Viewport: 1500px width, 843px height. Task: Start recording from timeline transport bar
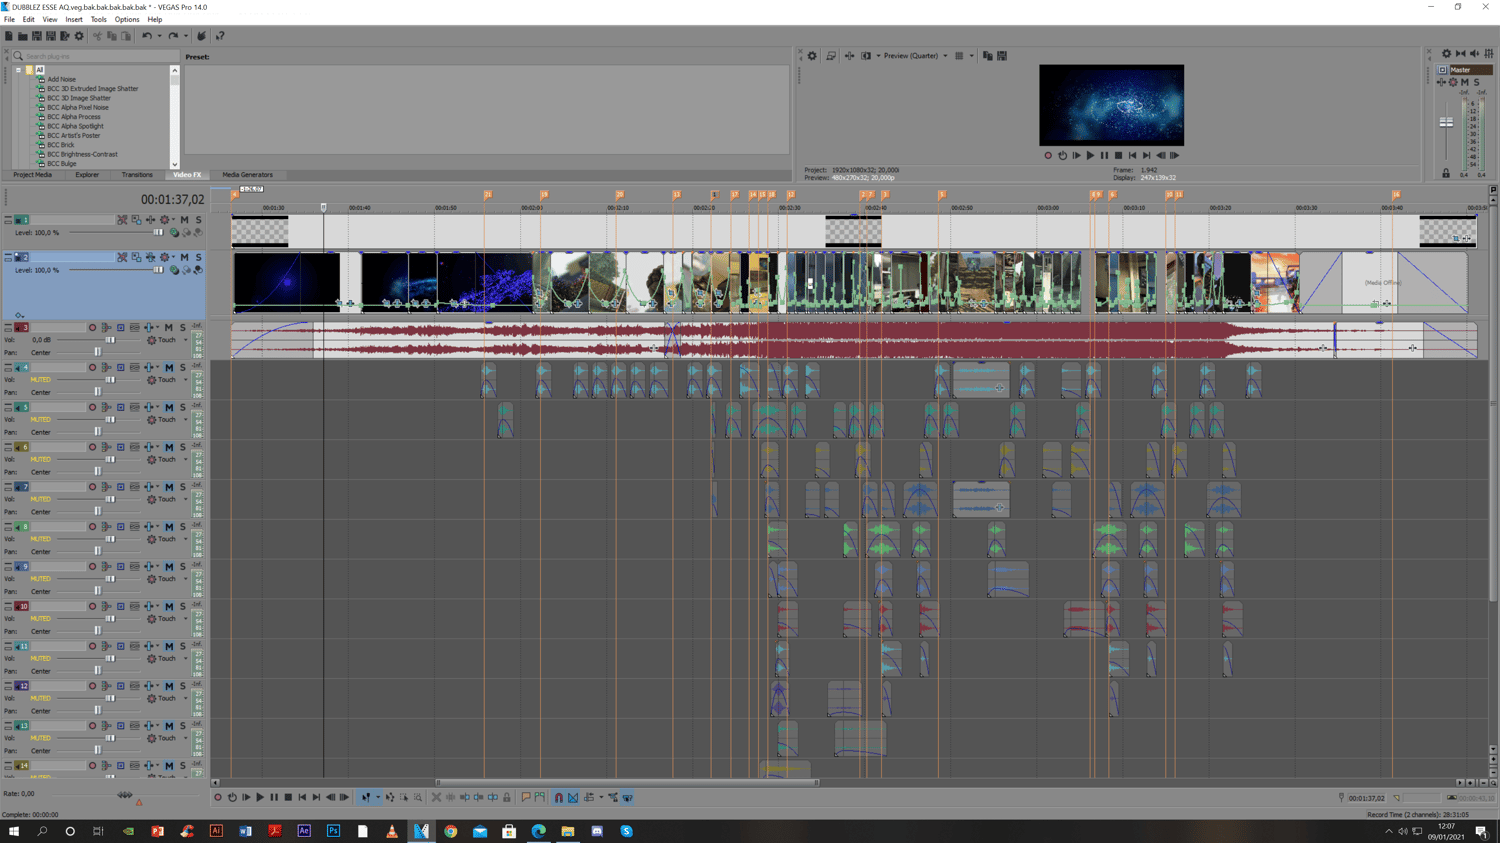[x=218, y=798]
